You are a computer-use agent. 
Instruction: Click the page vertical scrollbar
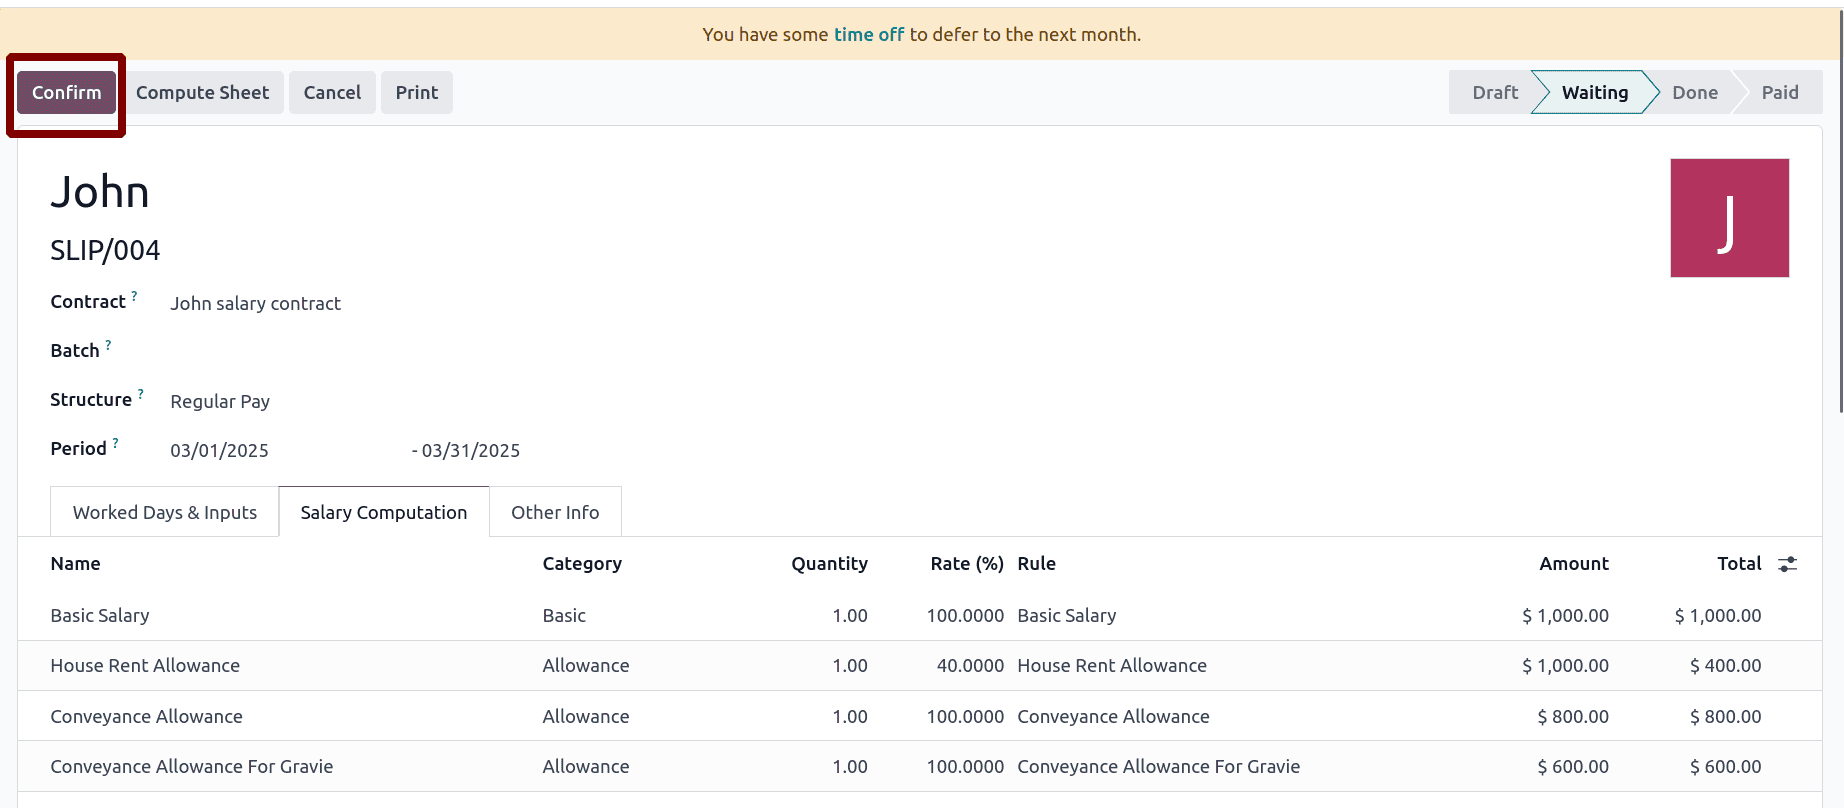[1841, 210]
